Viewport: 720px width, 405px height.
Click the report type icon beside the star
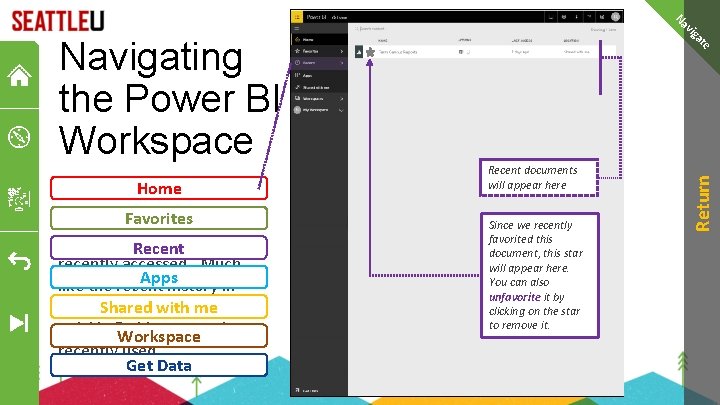pyautogui.click(x=359, y=52)
